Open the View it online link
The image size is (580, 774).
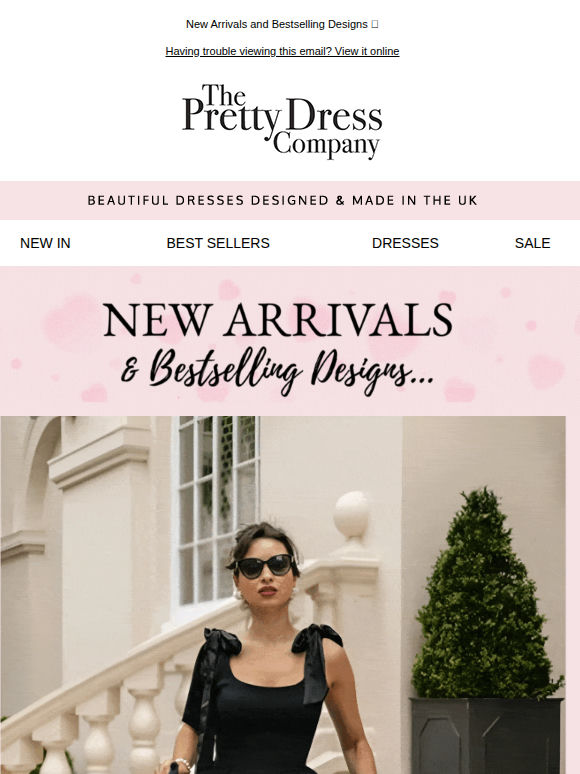pyautogui.click(x=366, y=51)
